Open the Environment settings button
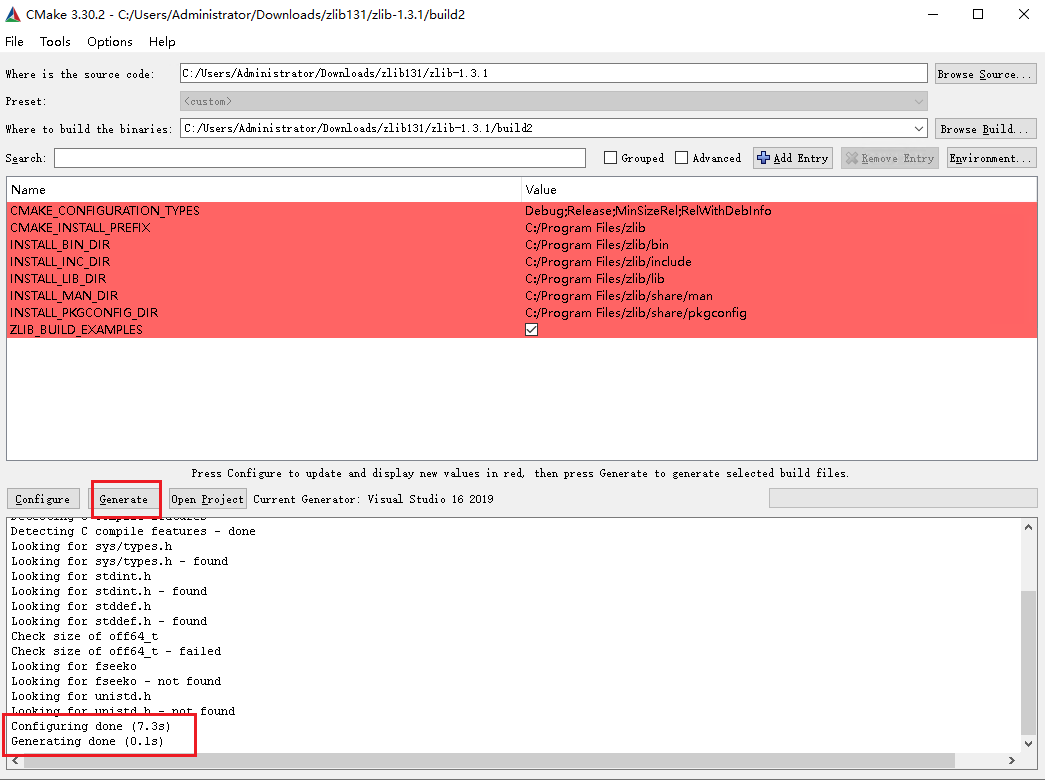This screenshot has height=780, width=1045. point(992,158)
